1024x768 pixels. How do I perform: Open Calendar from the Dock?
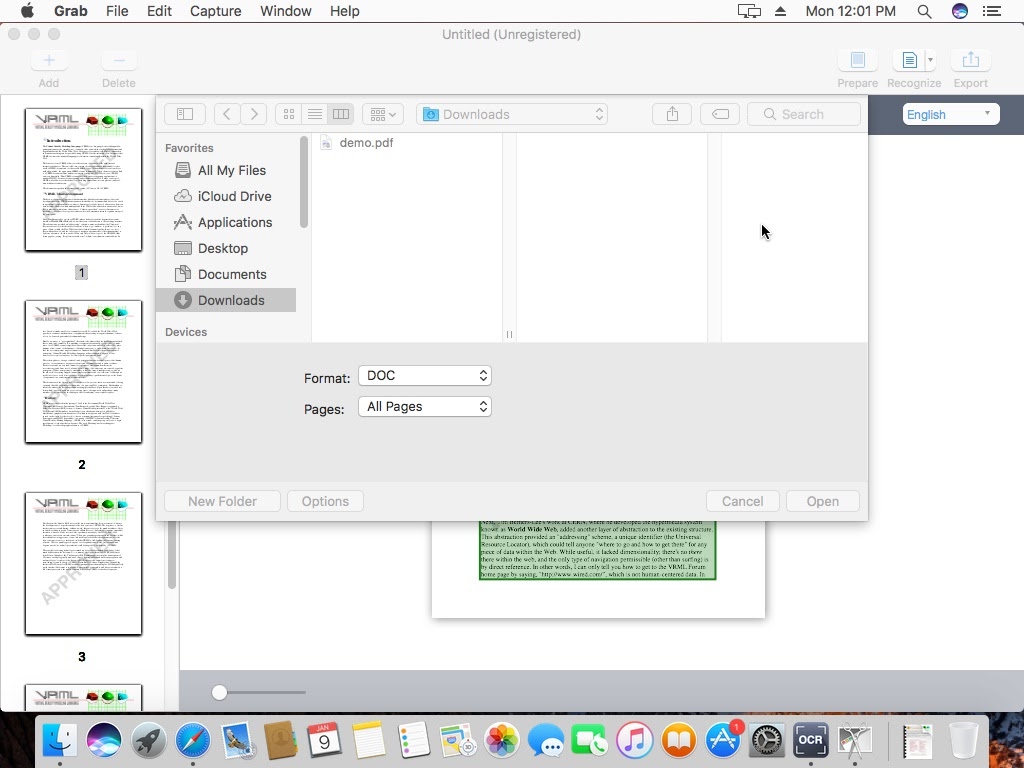pyautogui.click(x=325, y=740)
